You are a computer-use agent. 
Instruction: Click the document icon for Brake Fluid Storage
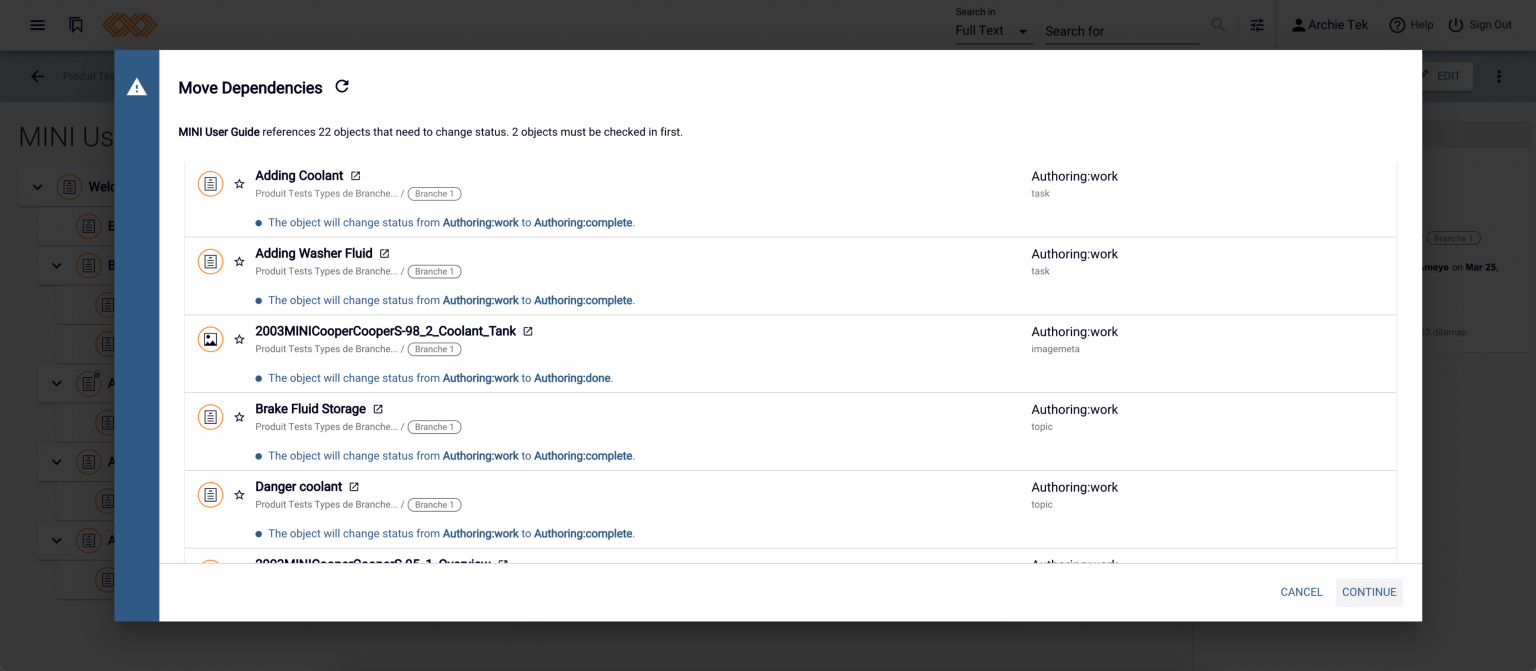click(210, 417)
